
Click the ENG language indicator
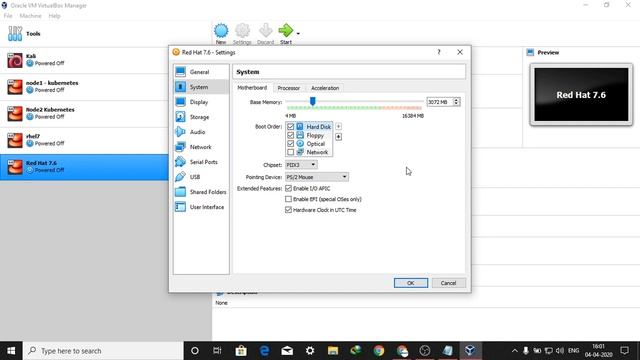point(573,351)
